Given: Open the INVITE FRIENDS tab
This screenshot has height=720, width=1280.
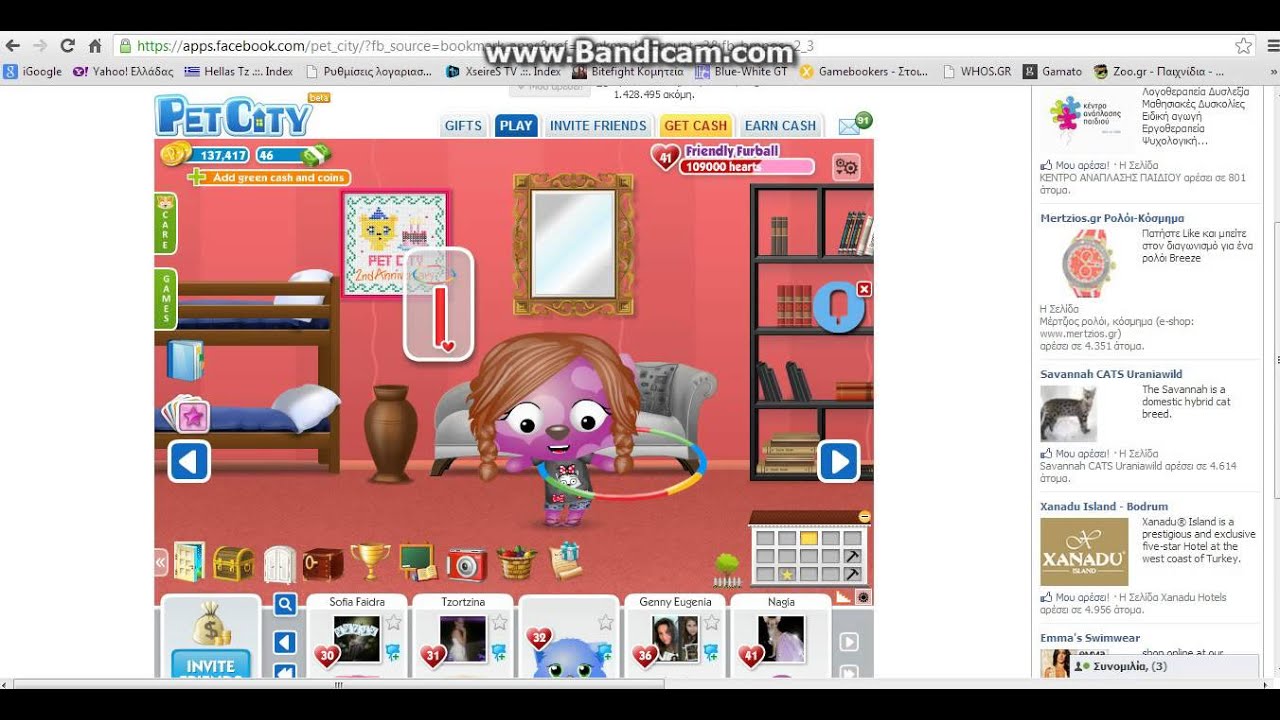Looking at the screenshot, I should coord(598,126).
